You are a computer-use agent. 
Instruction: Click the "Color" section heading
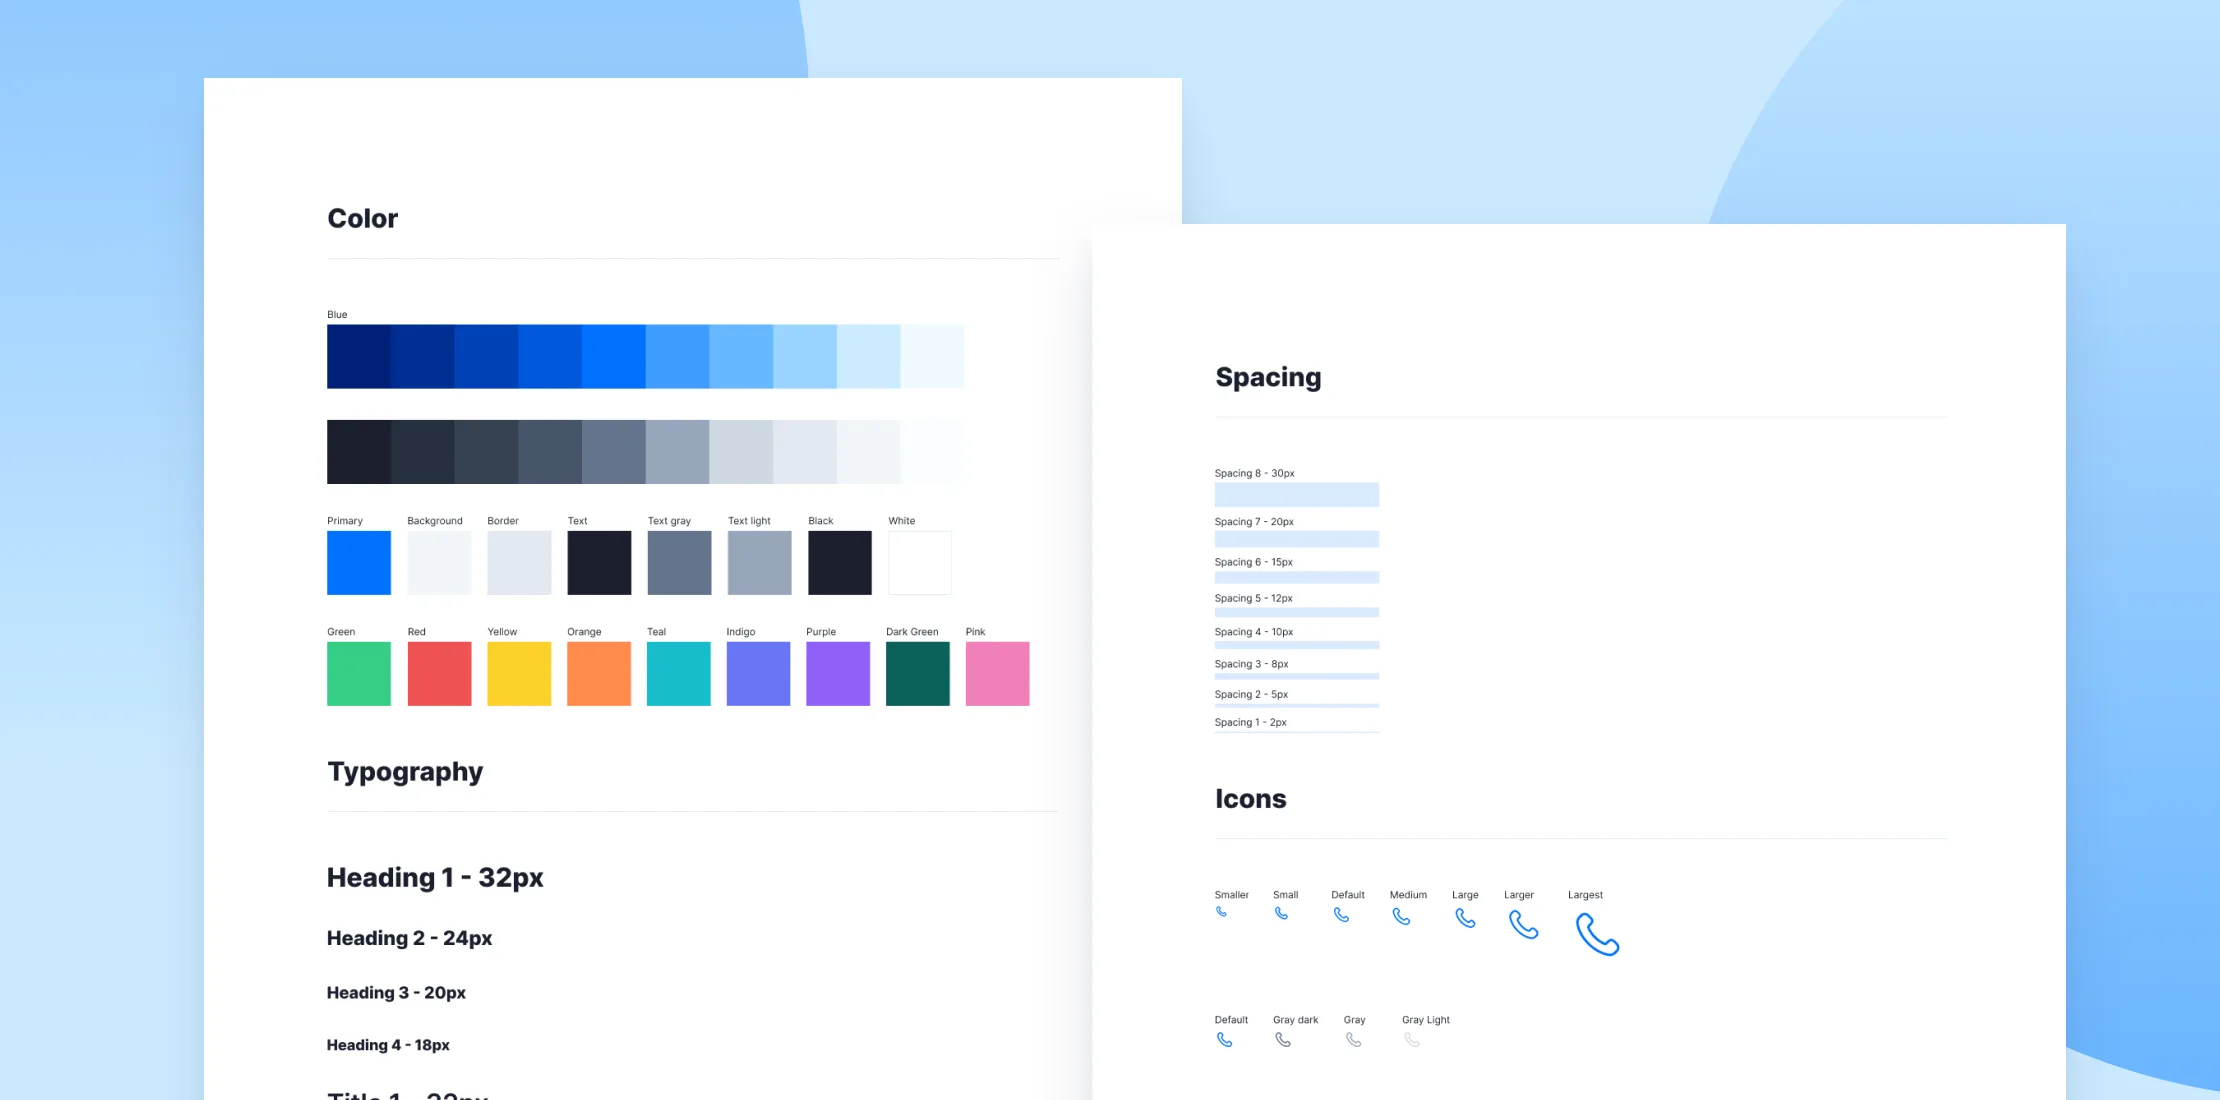[x=363, y=219]
